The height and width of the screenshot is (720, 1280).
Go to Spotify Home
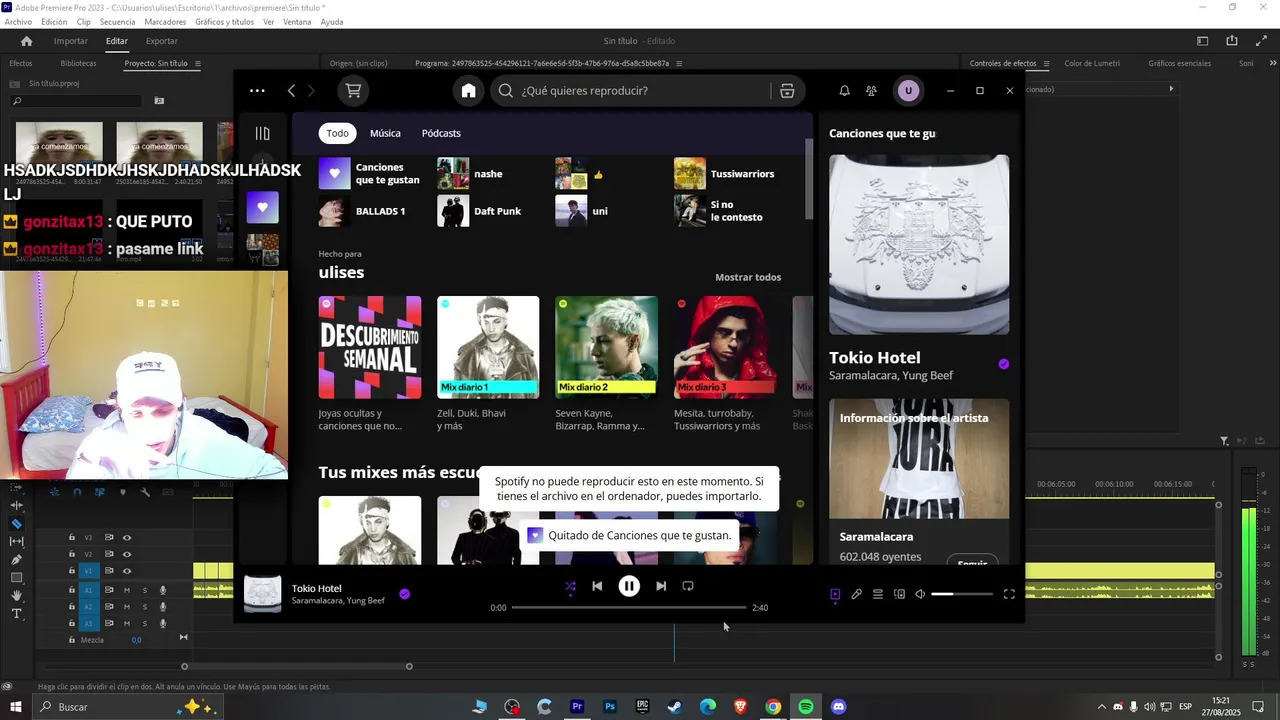[x=468, y=90]
